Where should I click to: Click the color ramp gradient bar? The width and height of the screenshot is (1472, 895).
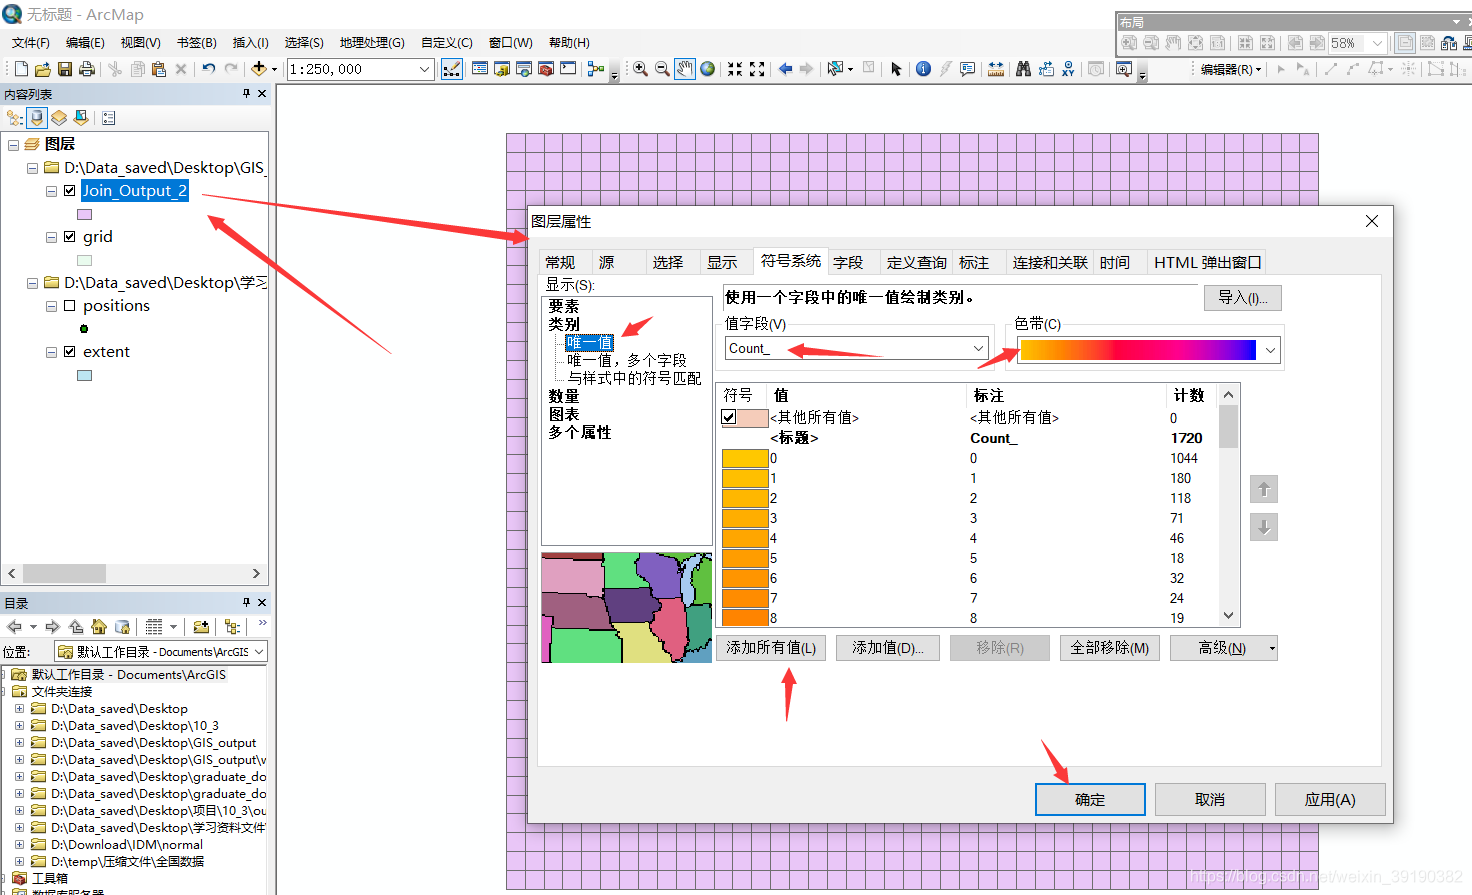tap(1138, 350)
